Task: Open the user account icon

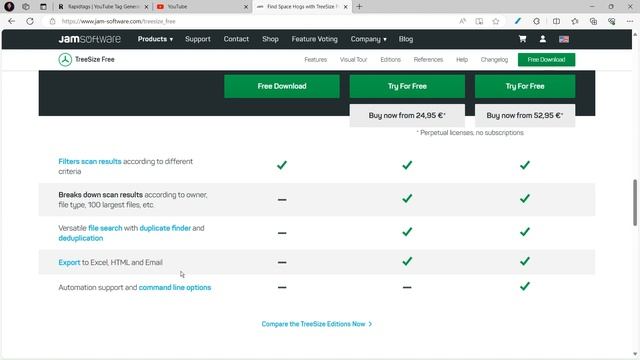Action: coord(542,39)
